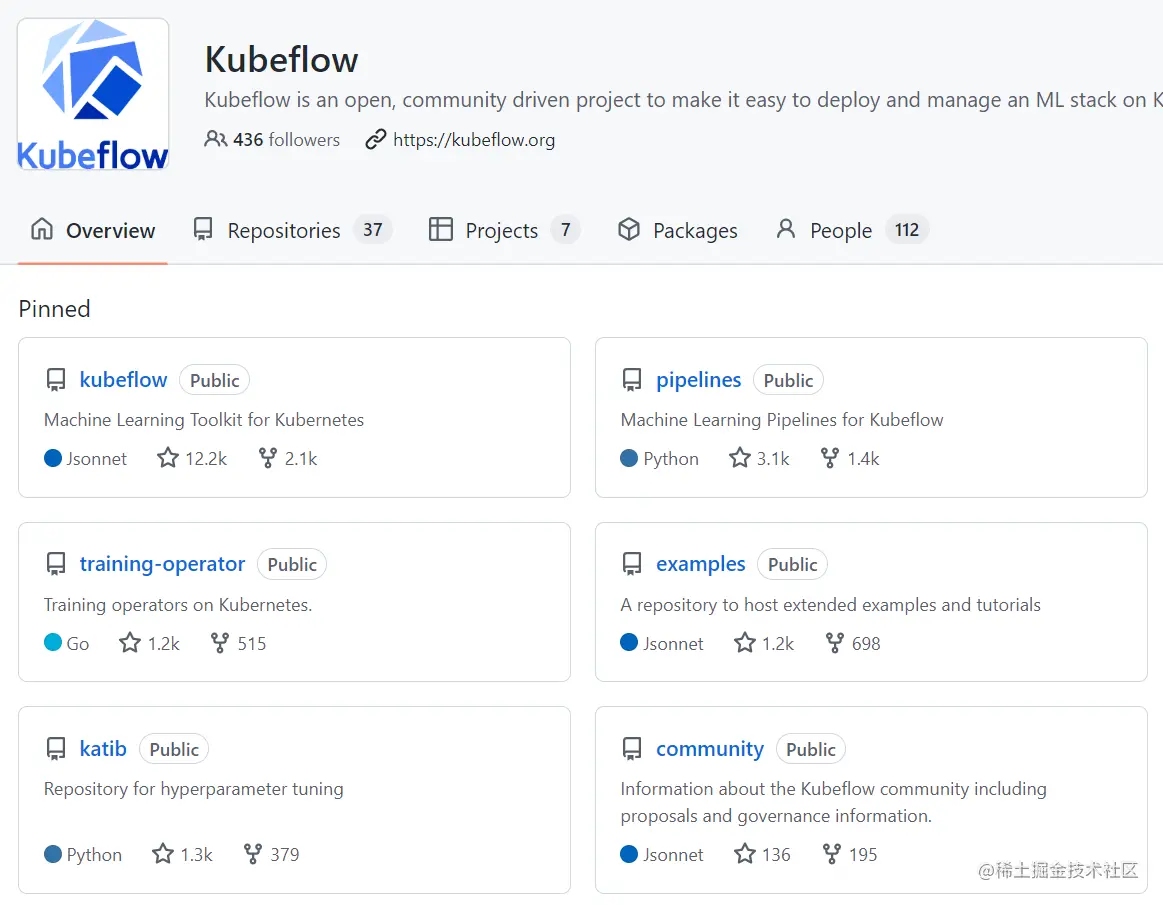
Task: Click the fork icon on examples repo
Action: 834,643
